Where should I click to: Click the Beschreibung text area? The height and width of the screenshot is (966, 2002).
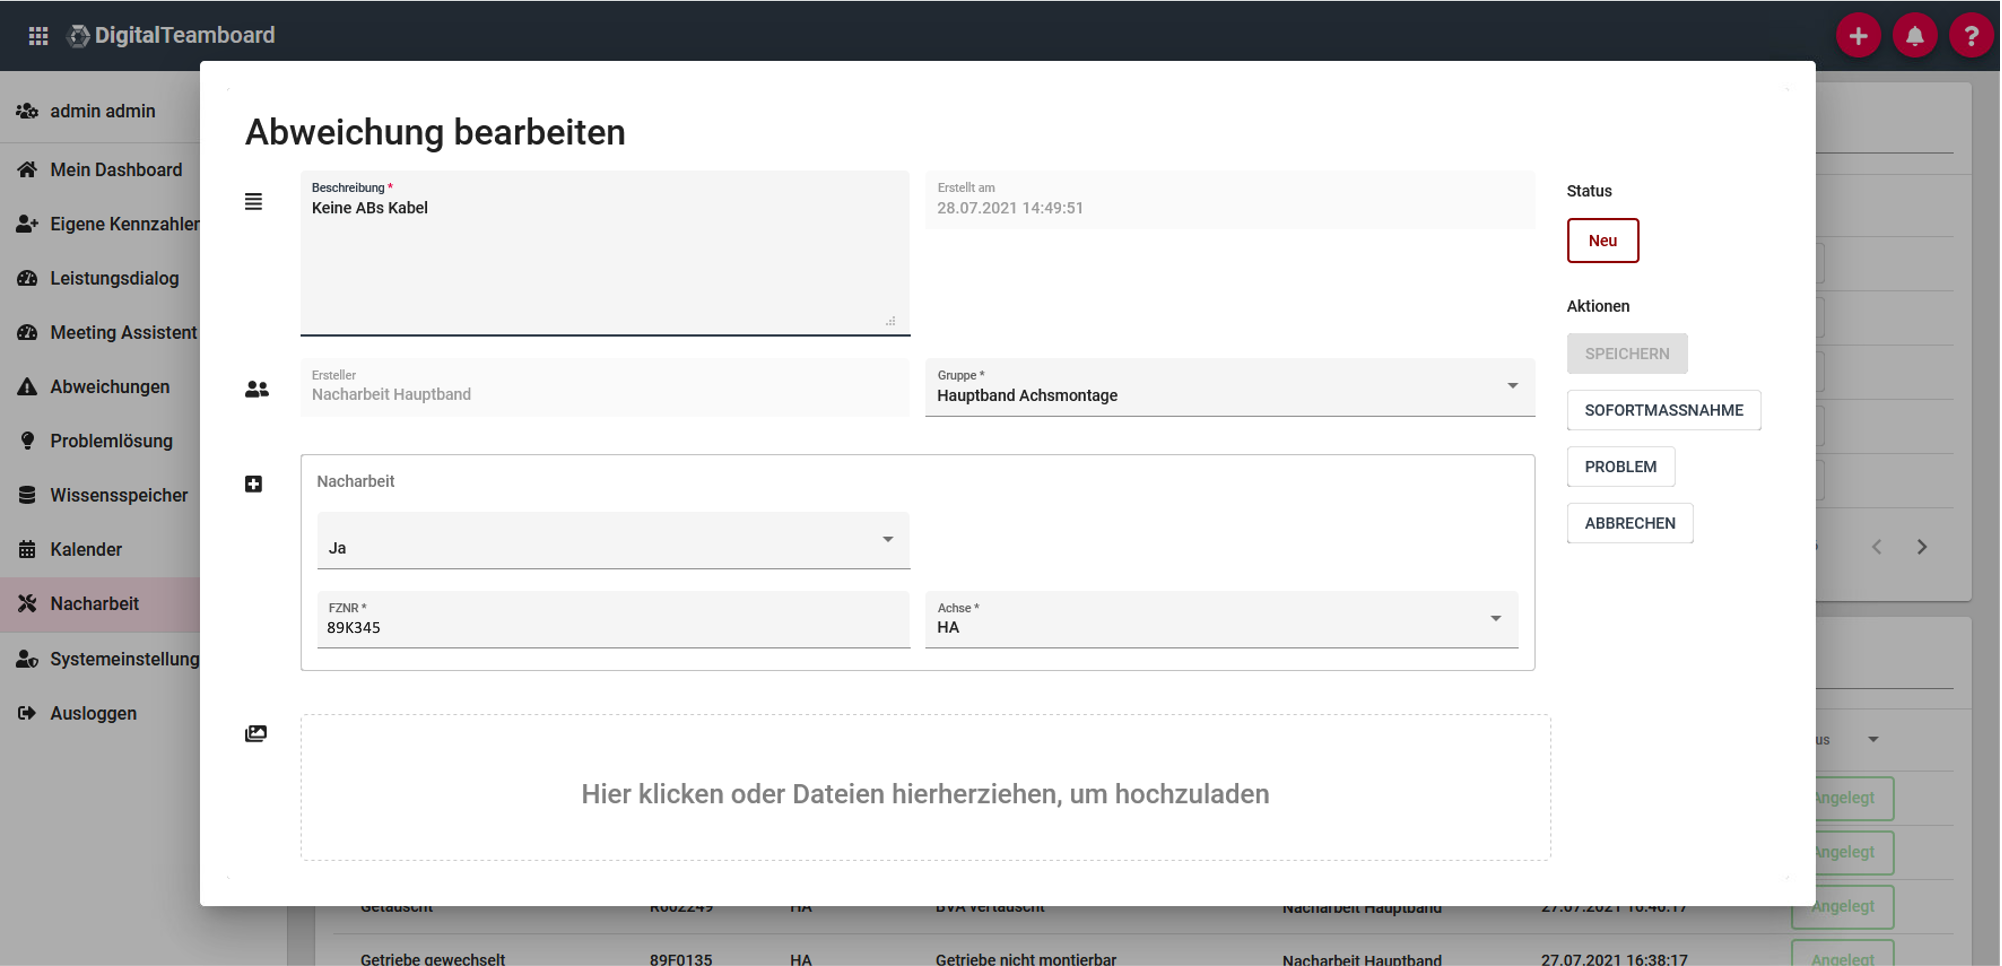pyautogui.click(x=605, y=253)
